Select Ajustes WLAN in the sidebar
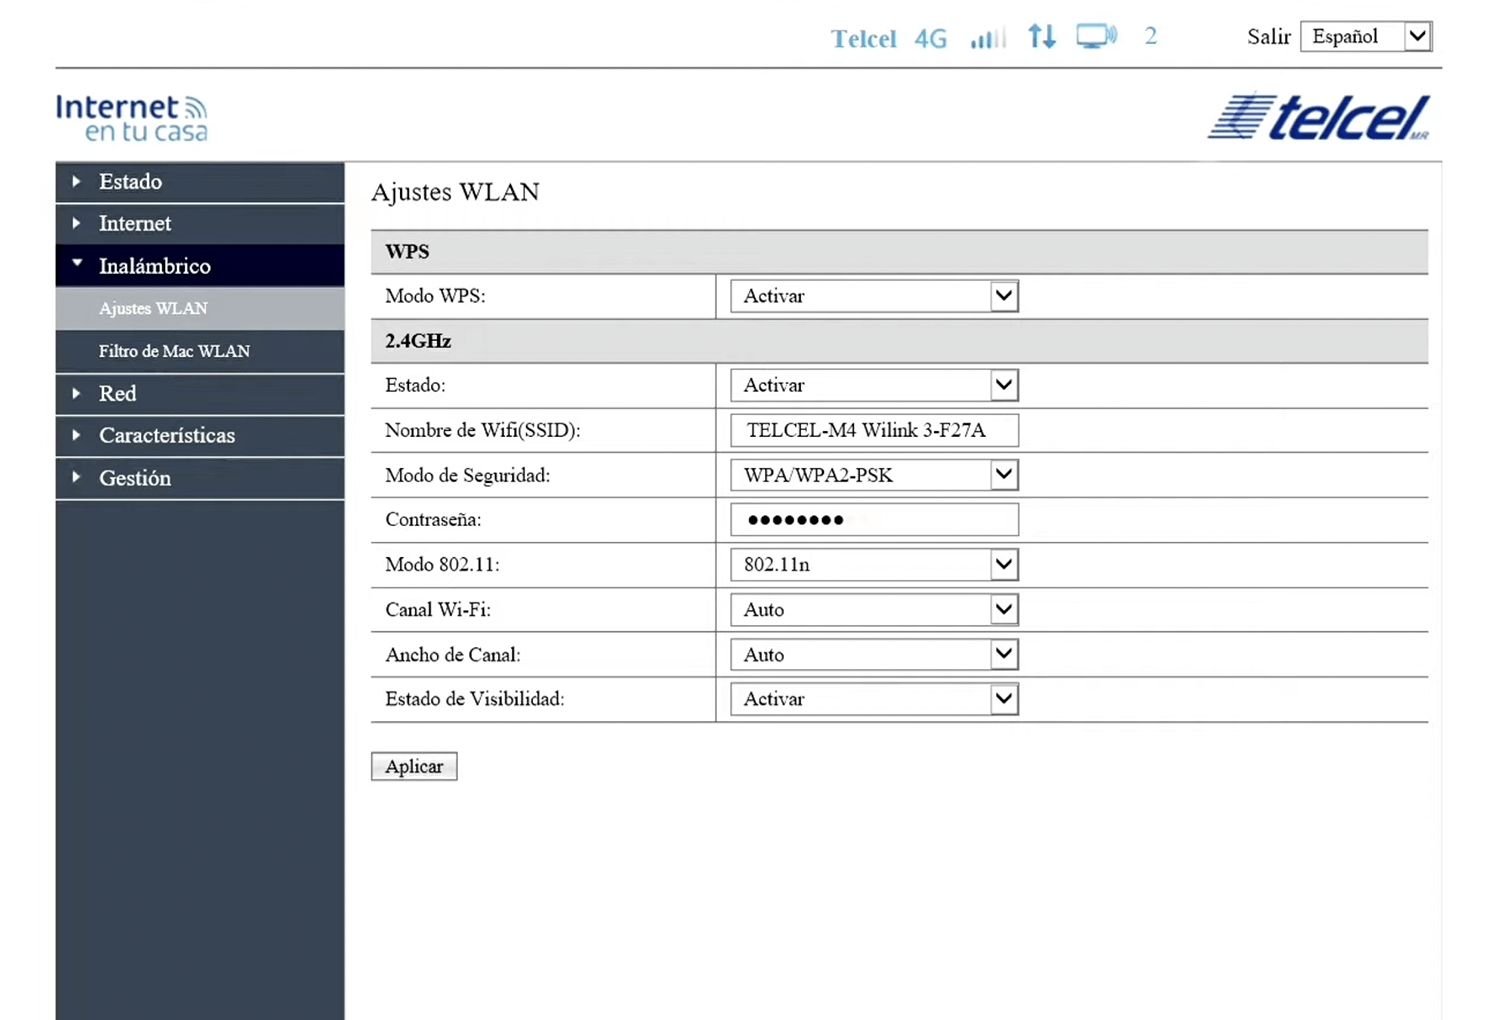1500x1020 pixels. tap(153, 309)
